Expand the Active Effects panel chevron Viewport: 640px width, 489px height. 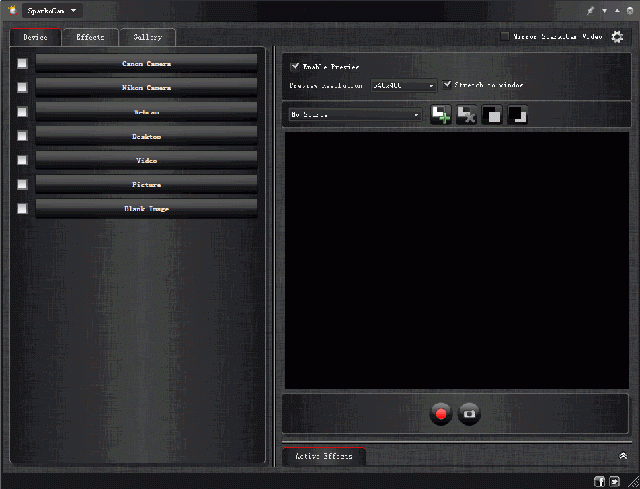coord(623,456)
